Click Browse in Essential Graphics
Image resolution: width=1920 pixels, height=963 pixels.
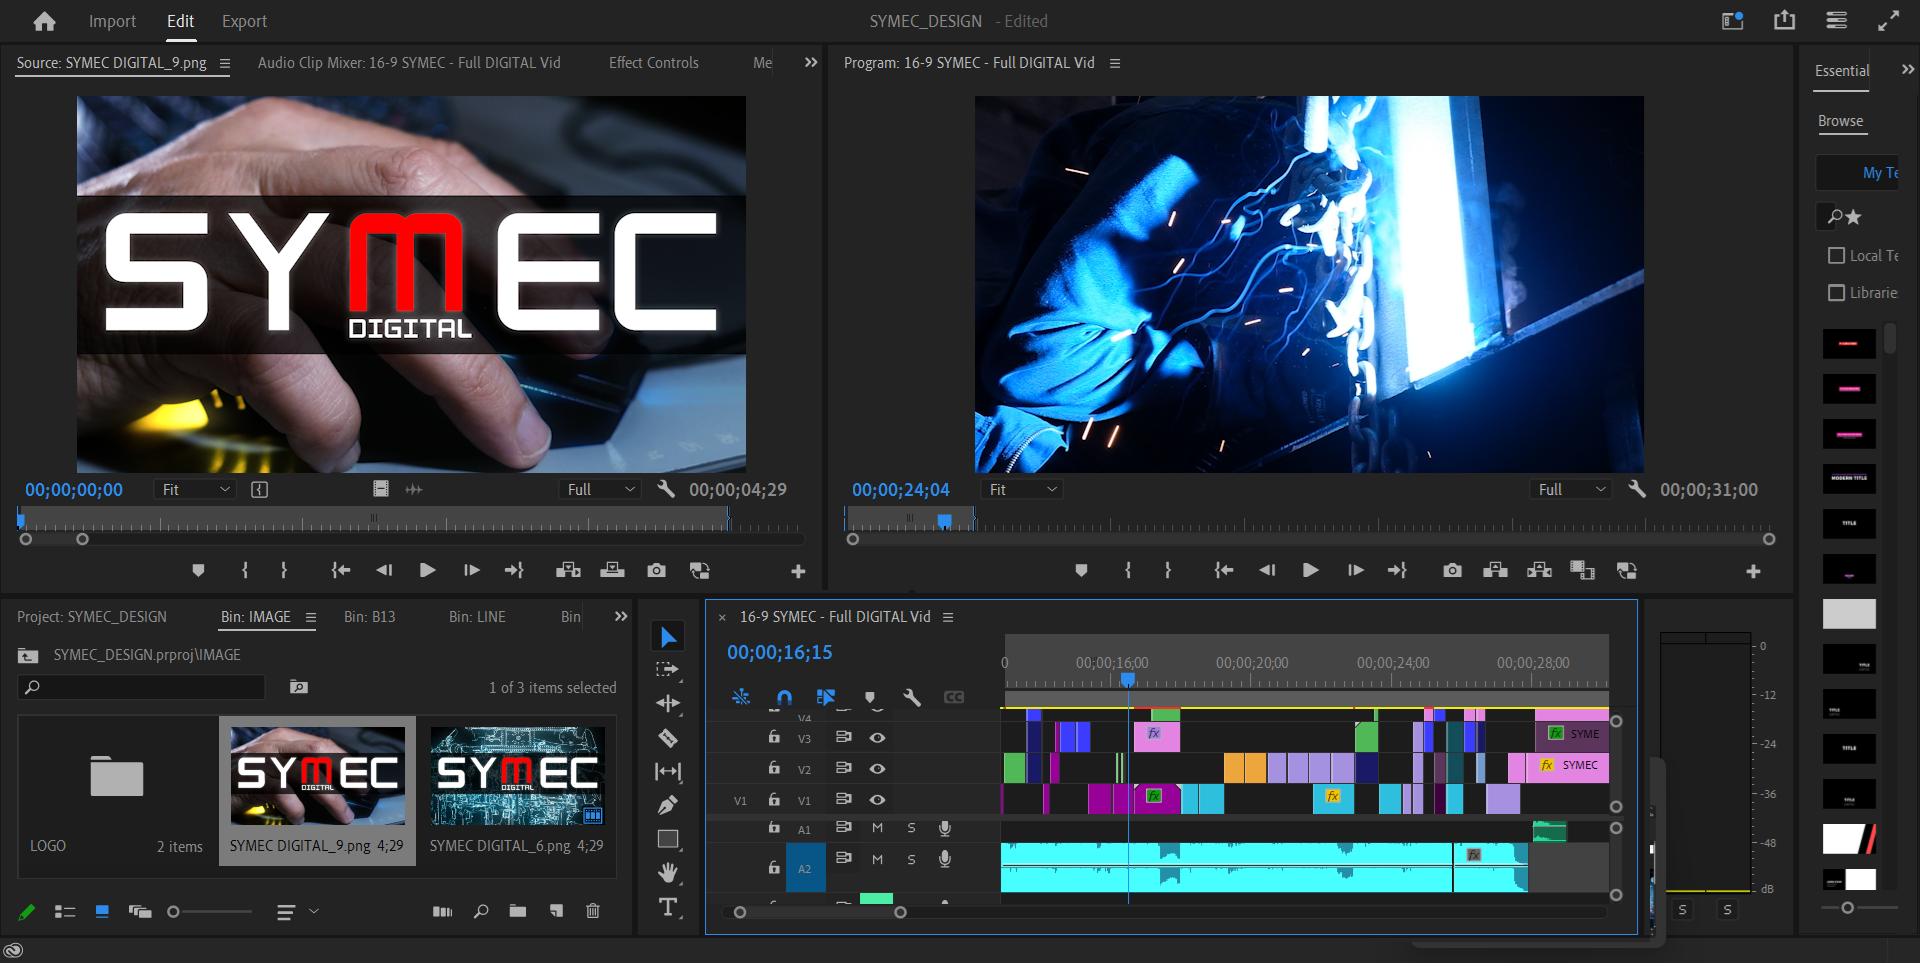[x=1840, y=121]
